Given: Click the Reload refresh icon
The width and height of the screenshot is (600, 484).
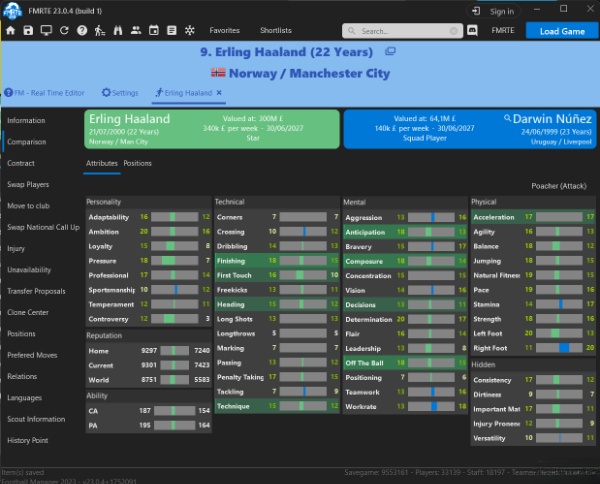Looking at the screenshot, I should (x=64, y=30).
